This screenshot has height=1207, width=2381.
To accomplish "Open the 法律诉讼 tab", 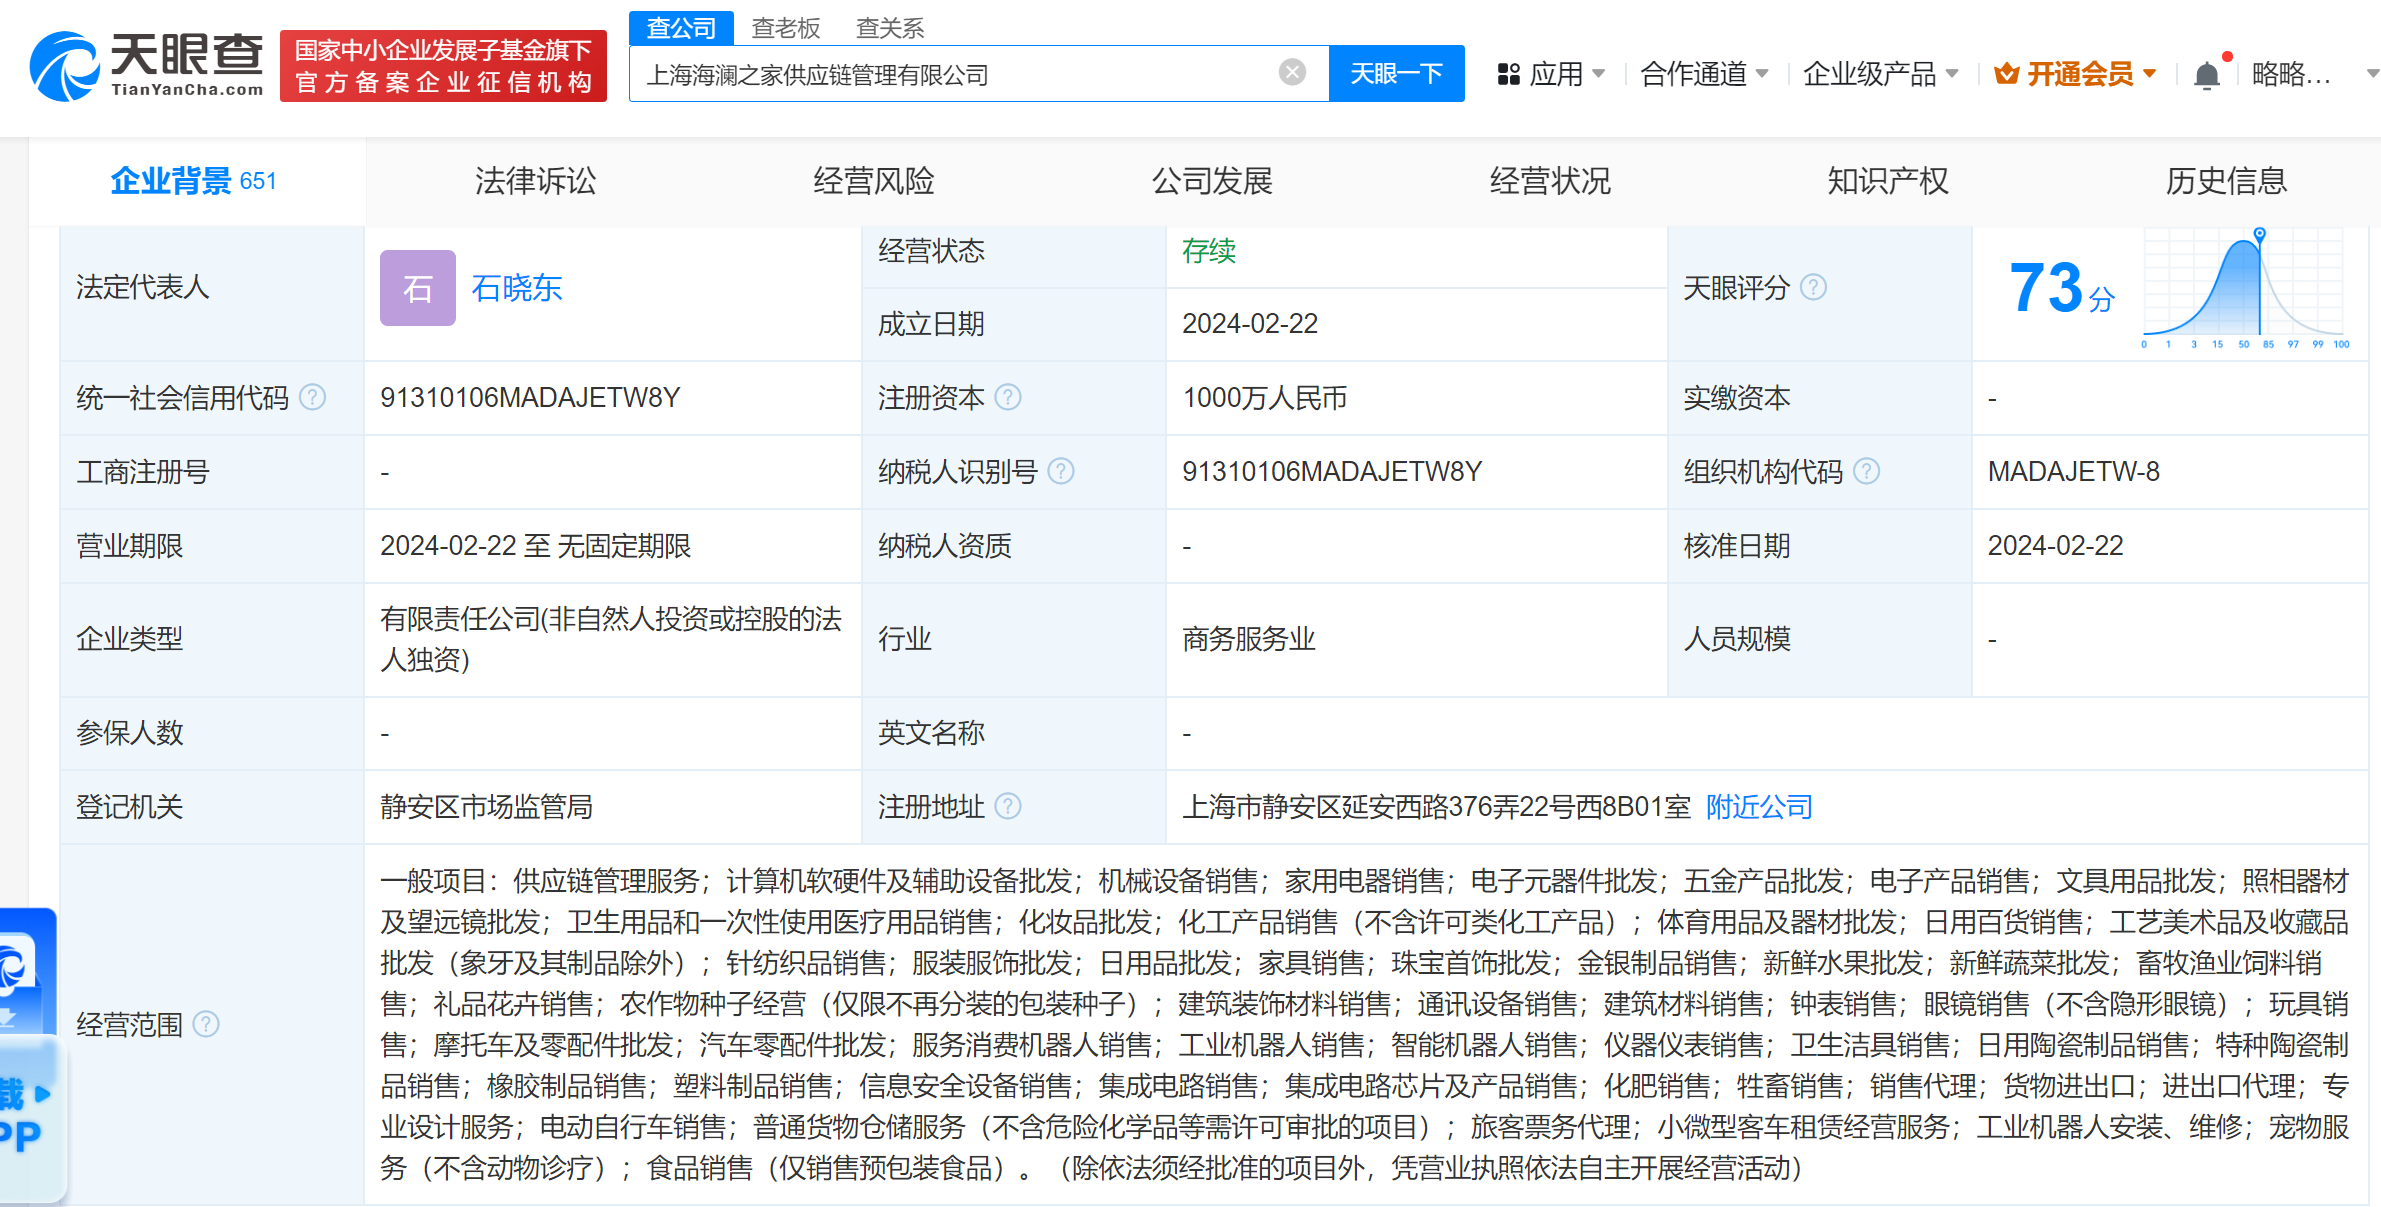I will [534, 181].
